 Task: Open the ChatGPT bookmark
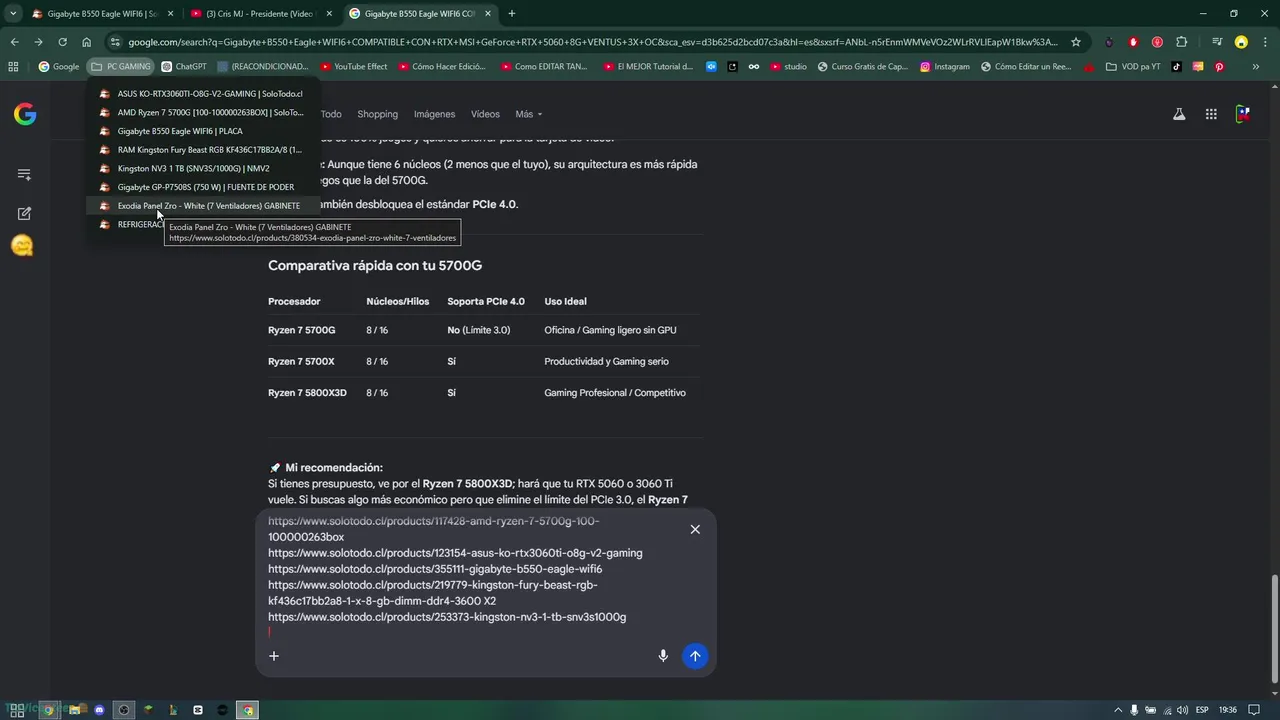click(x=183, y=67)
